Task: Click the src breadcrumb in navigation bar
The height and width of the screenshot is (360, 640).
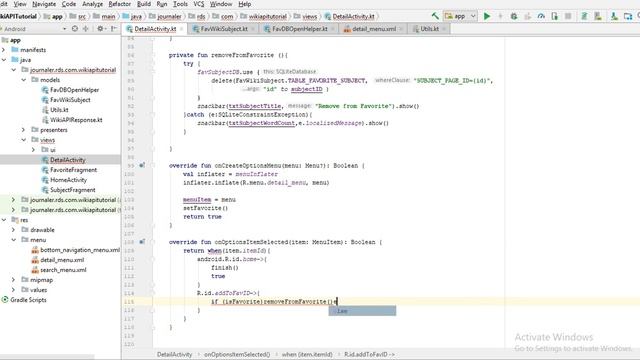Action: point(82,16)
